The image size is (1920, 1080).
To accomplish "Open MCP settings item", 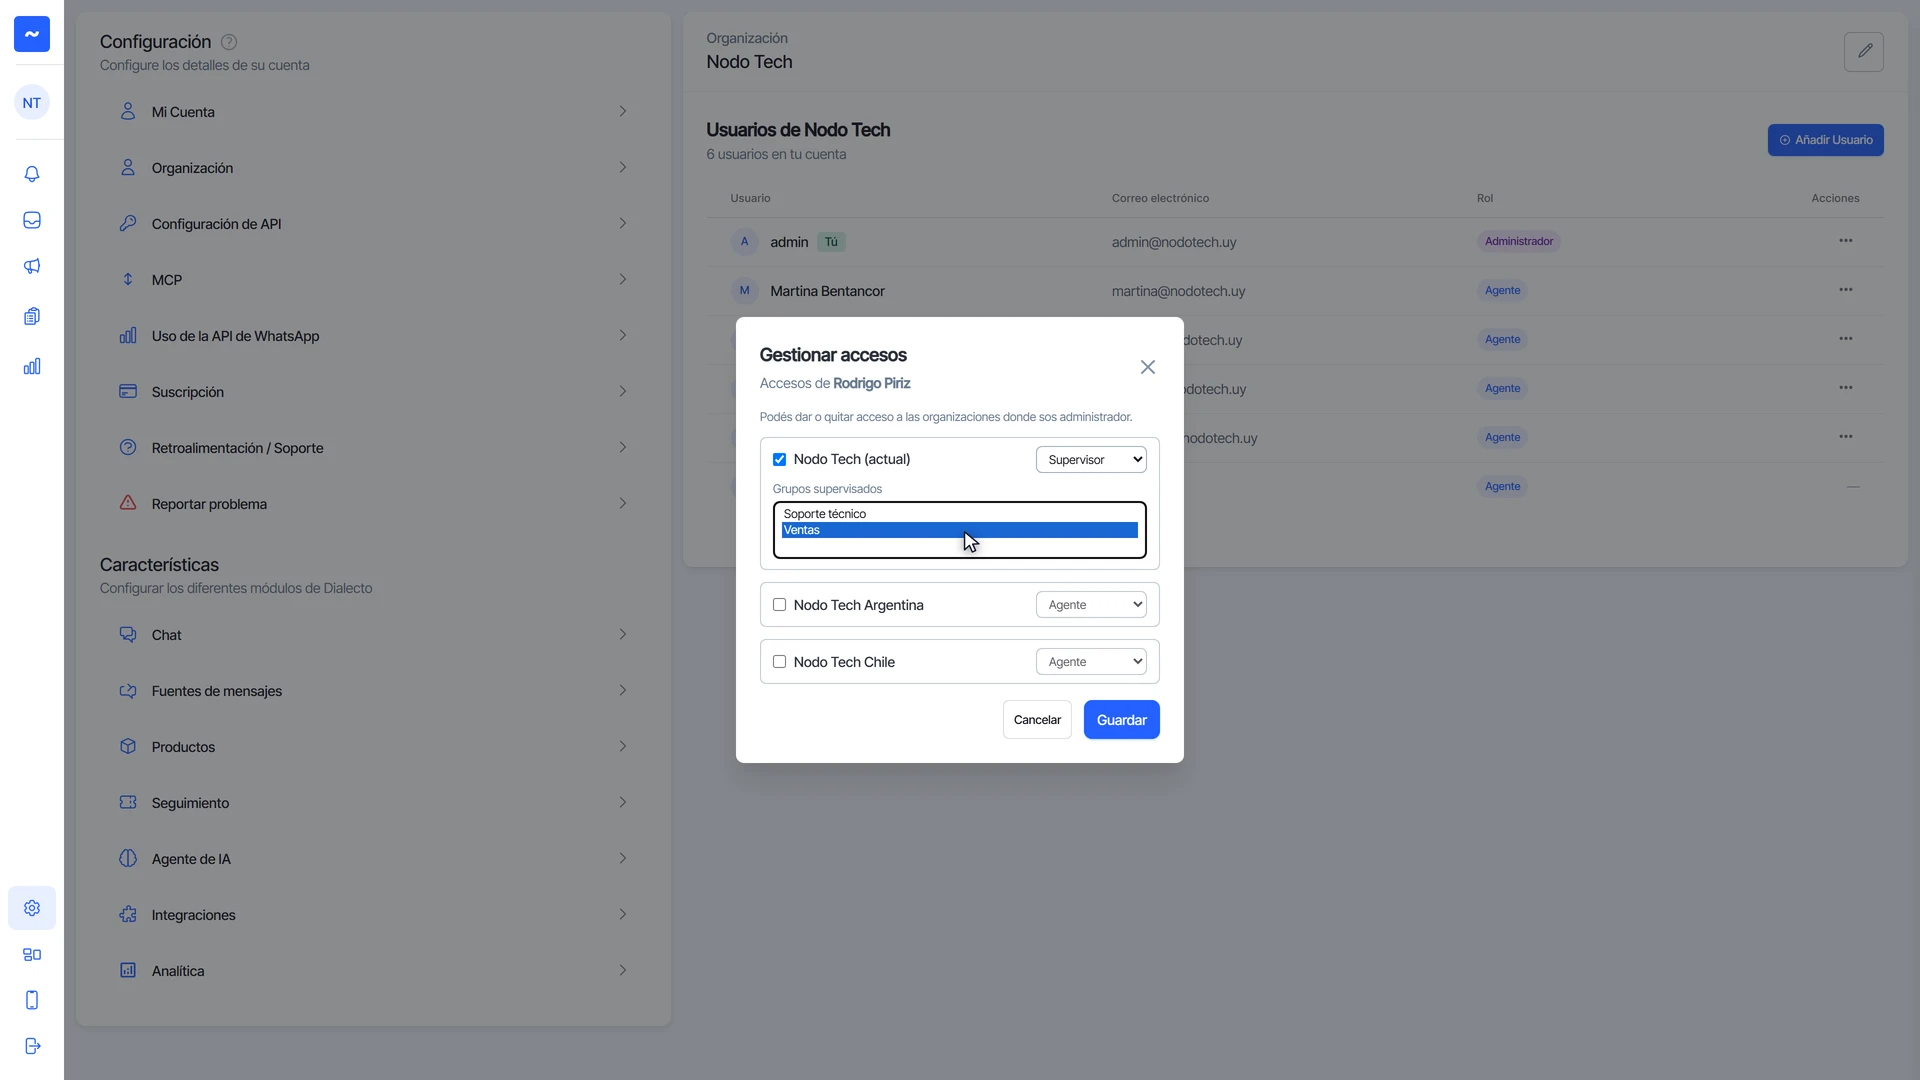I will (373, 280).
